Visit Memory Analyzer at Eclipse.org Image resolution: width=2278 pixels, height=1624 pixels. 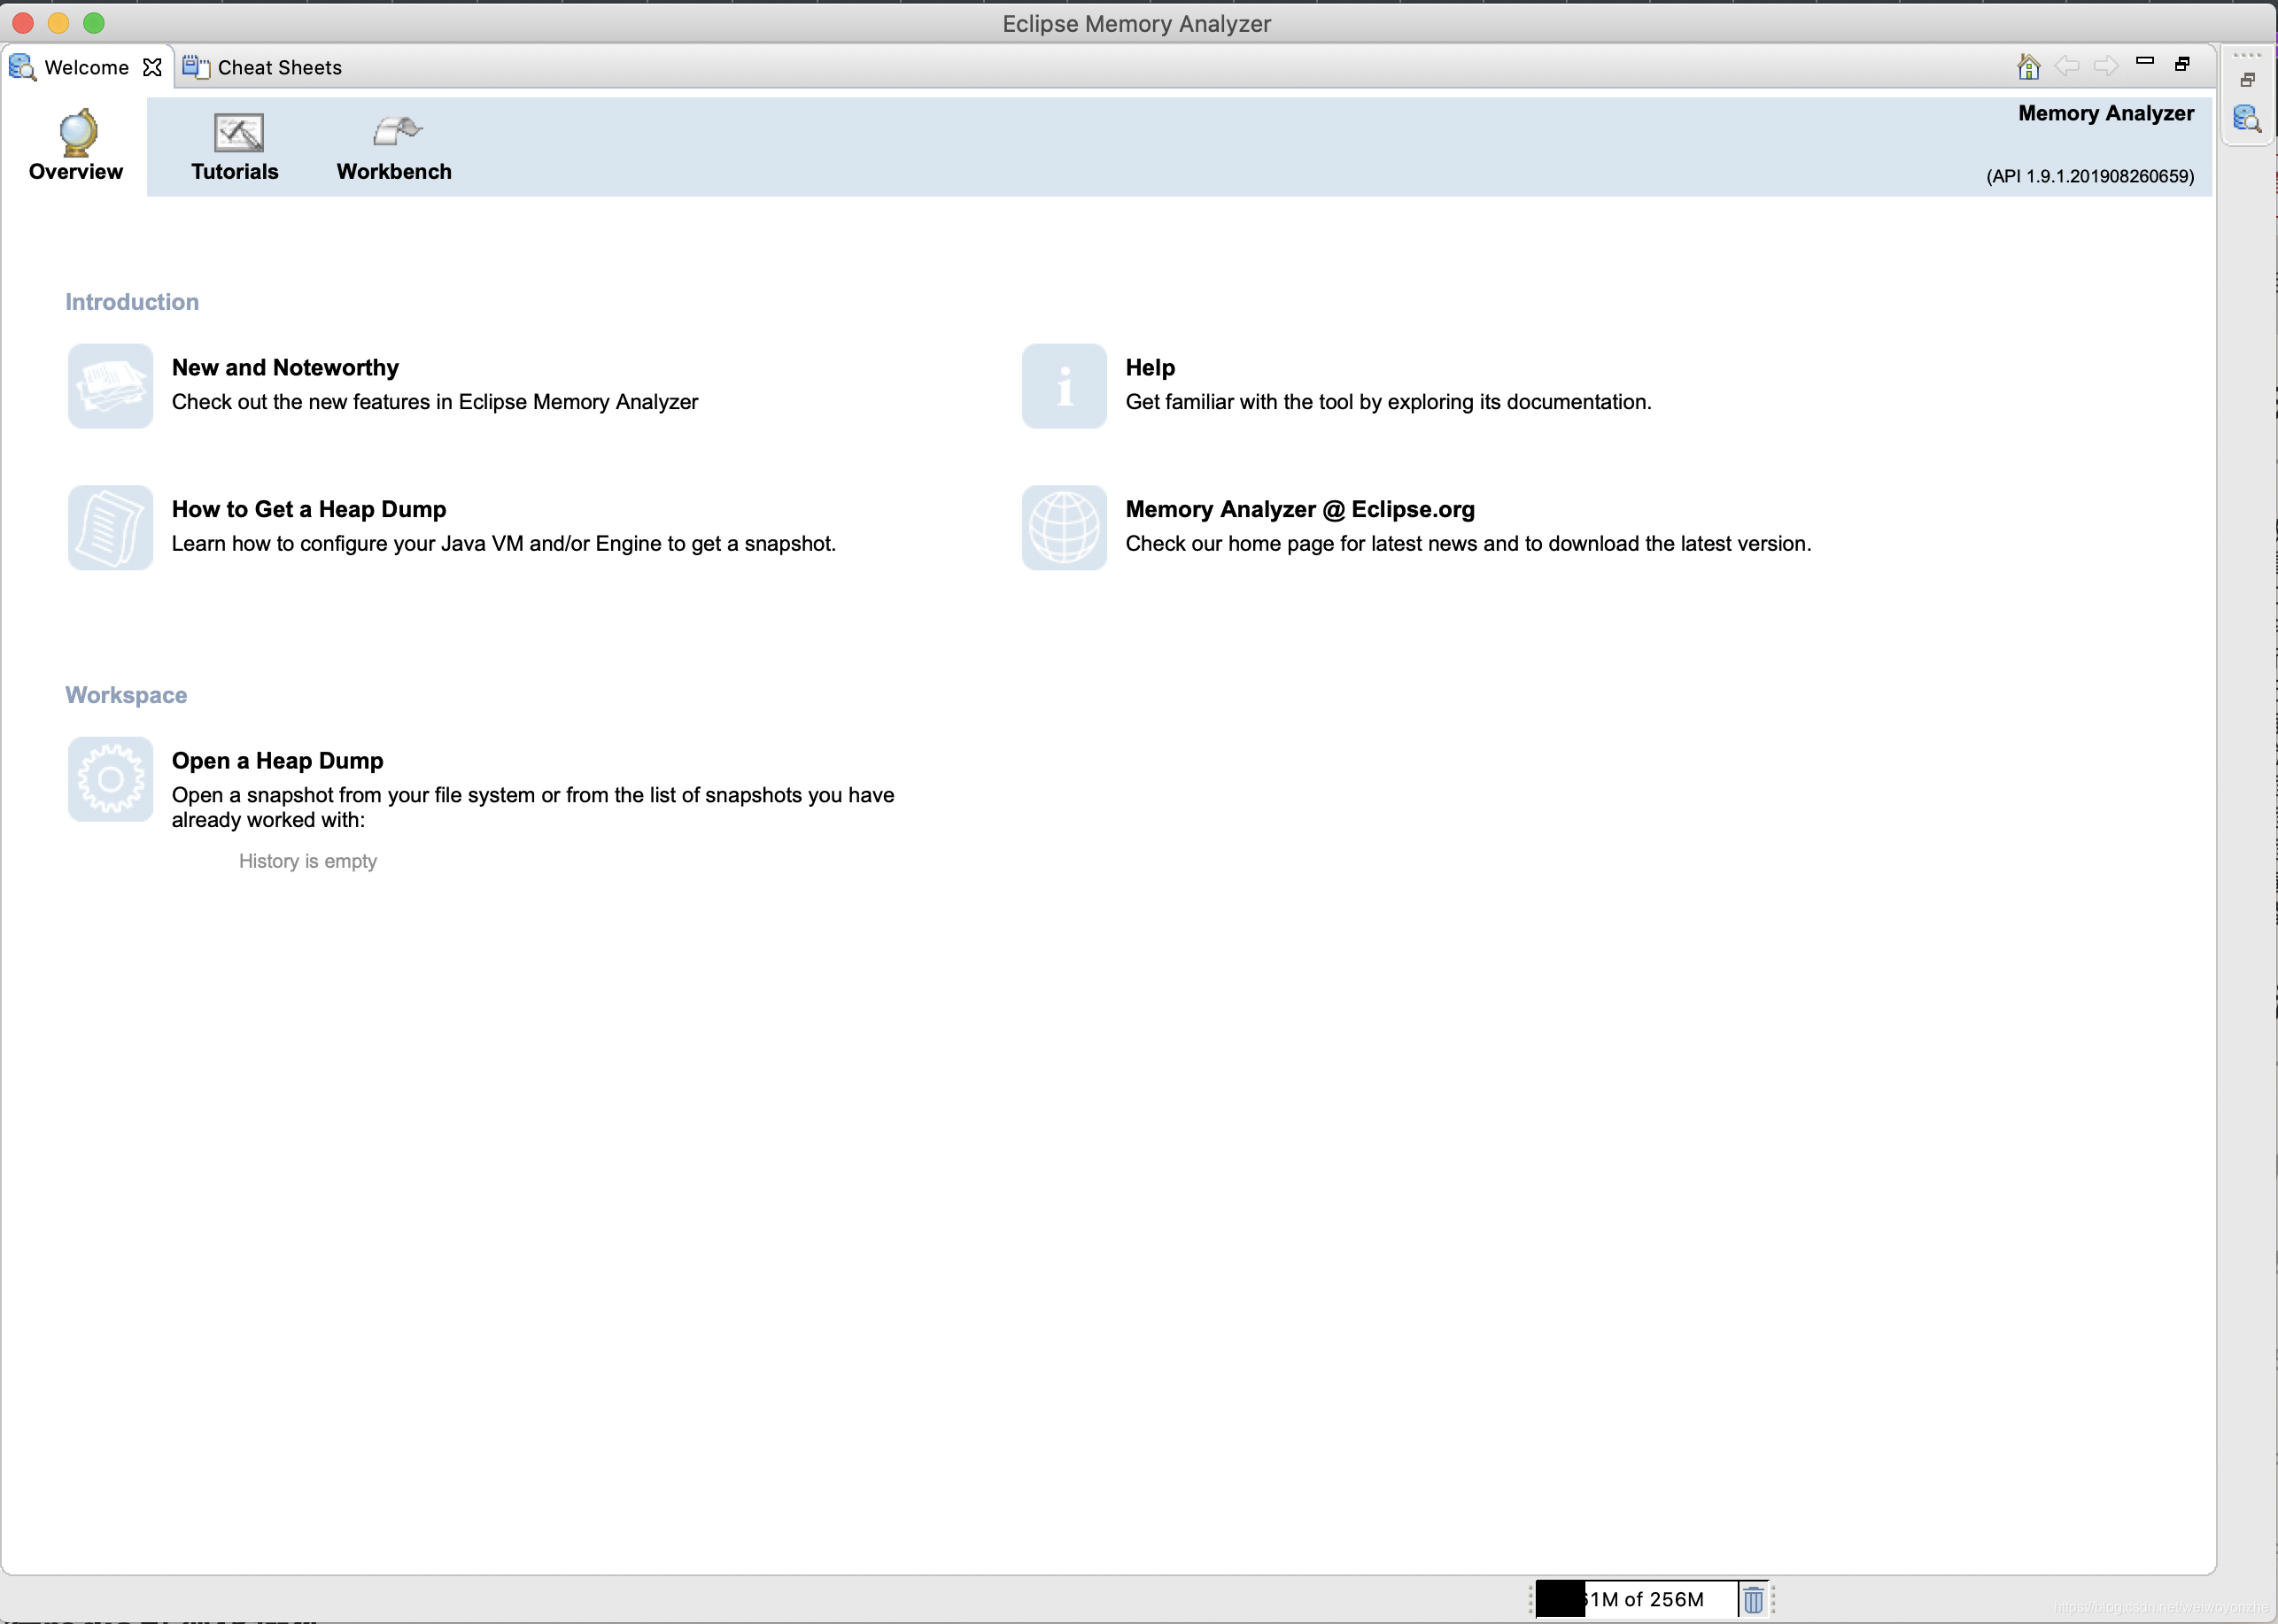(1301, 508)
